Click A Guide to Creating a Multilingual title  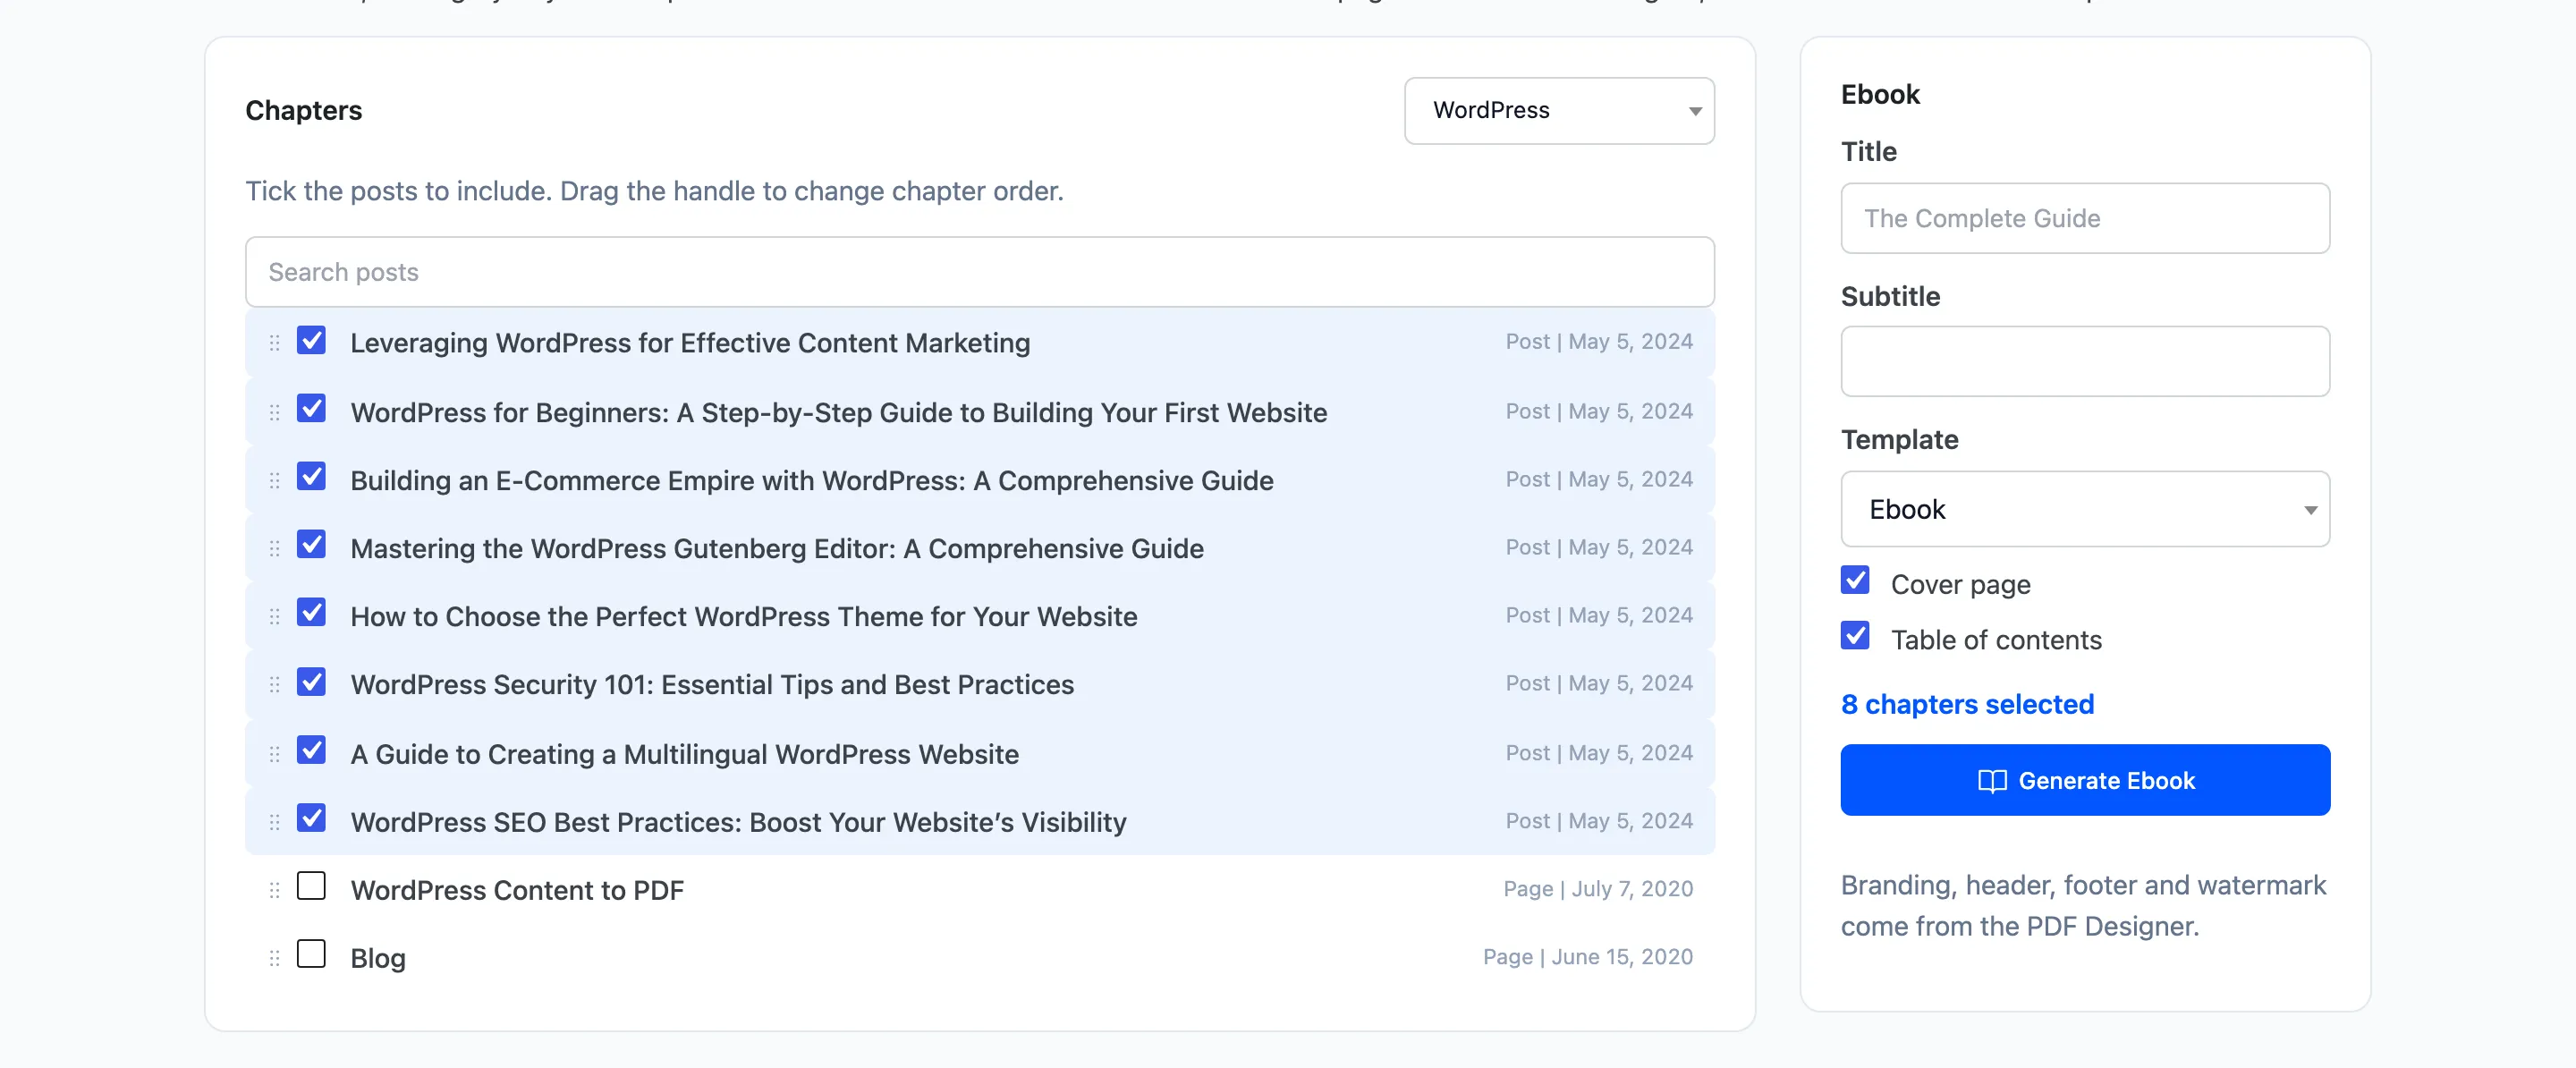[x=685, y=754]
